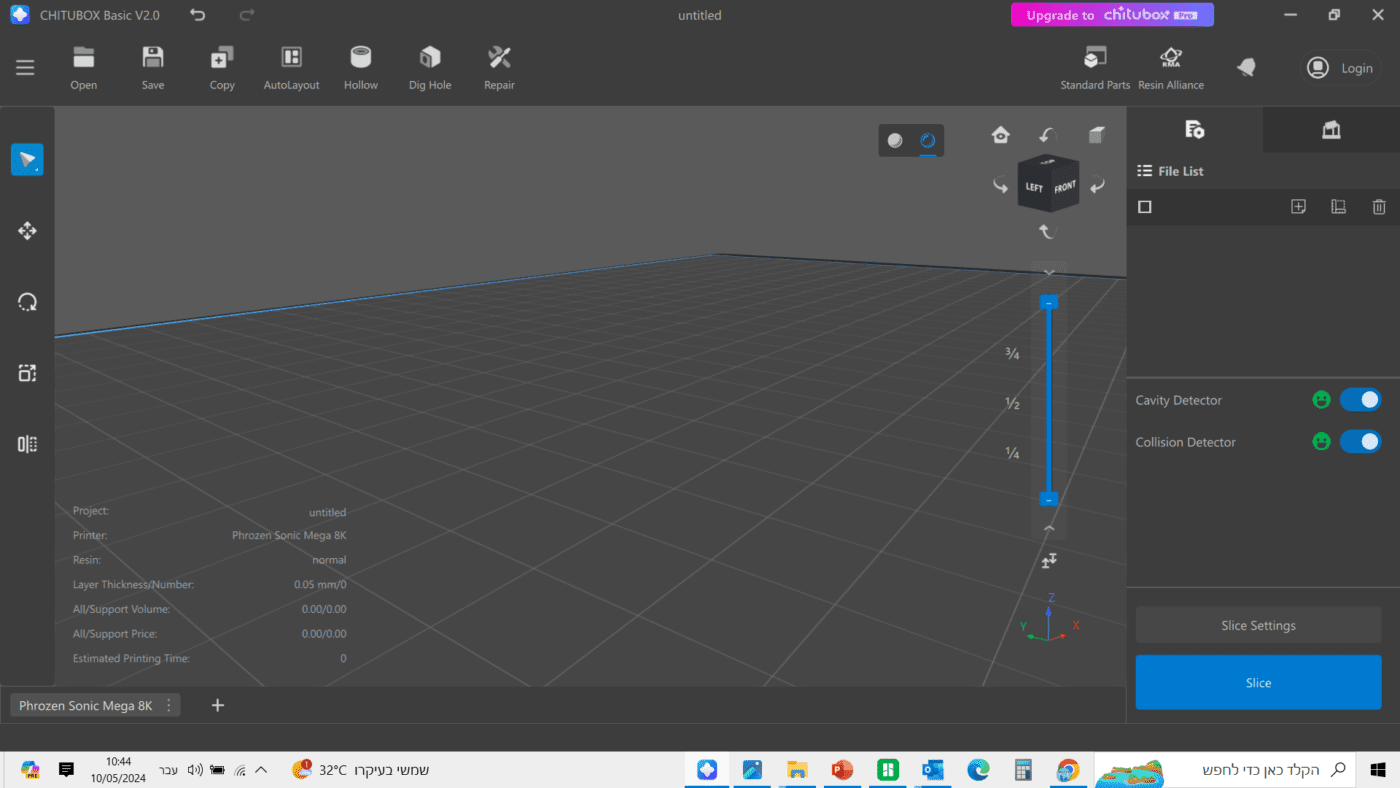Activate the Scale tool in left sidebar

27,373
